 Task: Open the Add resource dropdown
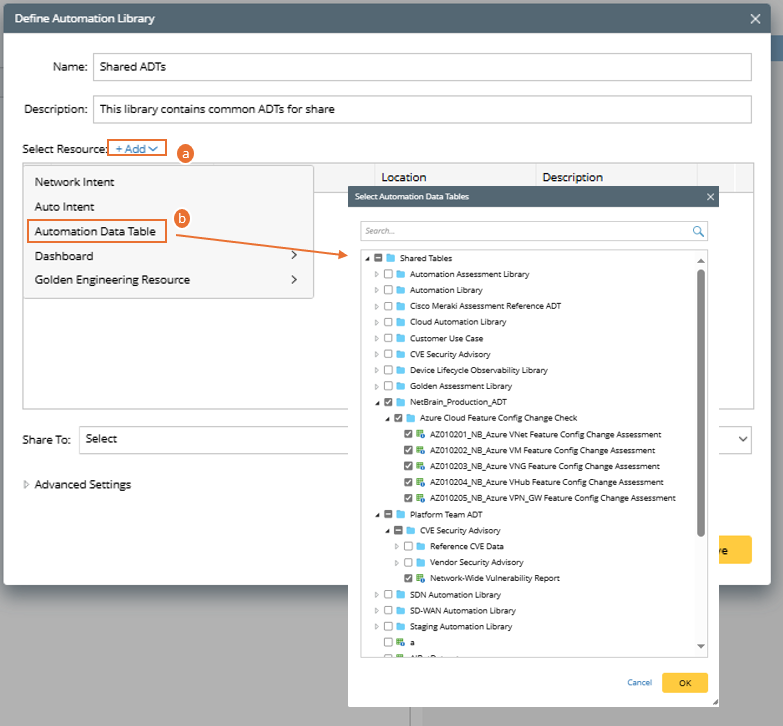136,149
